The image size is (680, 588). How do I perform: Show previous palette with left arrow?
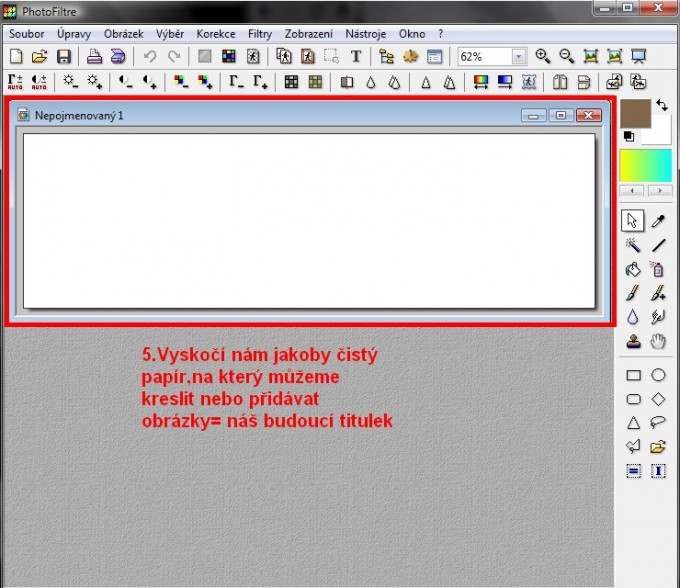click(632, 190)
